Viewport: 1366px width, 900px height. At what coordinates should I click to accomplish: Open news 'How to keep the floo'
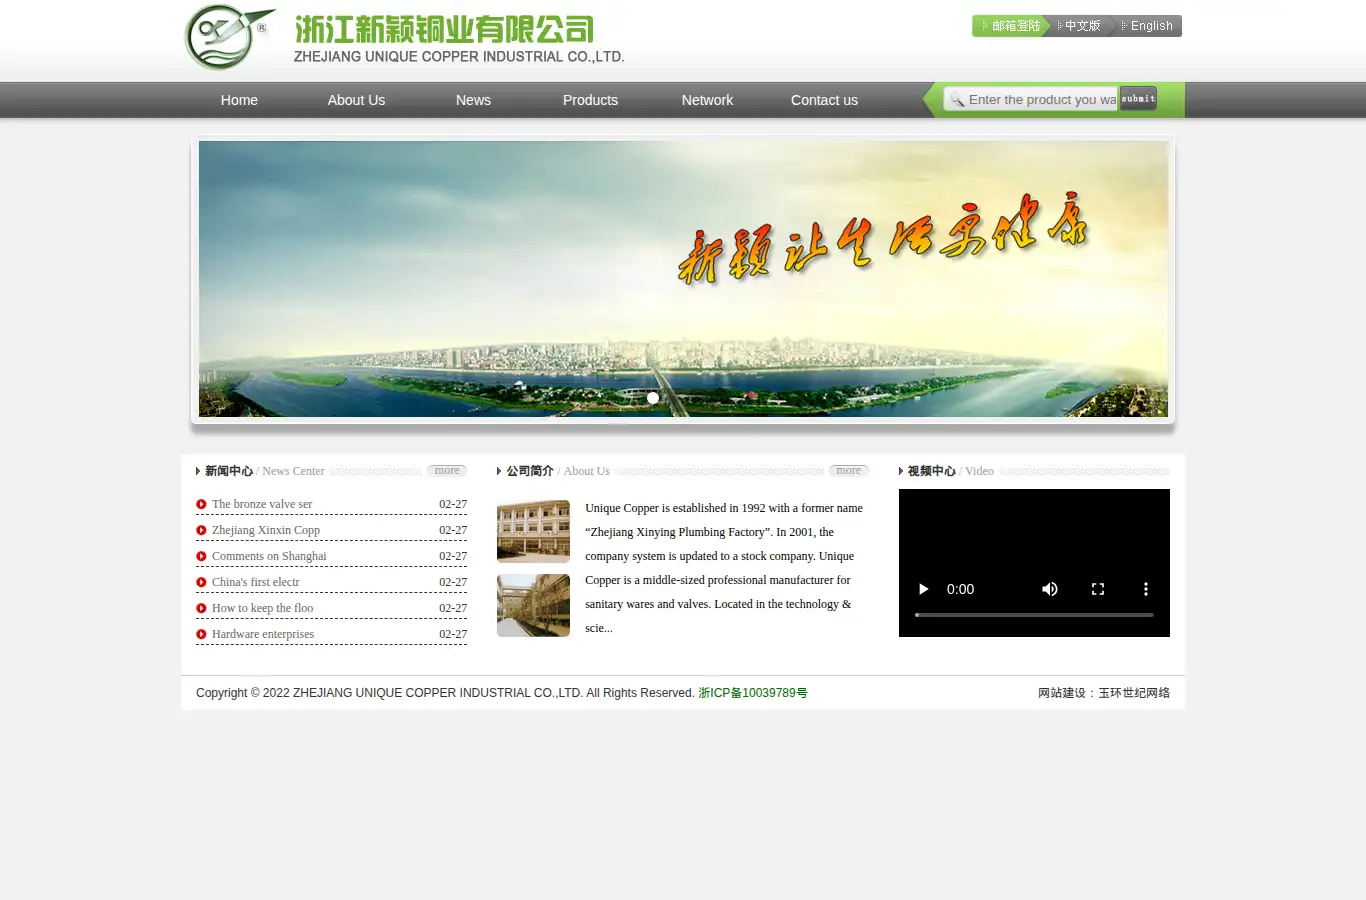coord(263,608)
